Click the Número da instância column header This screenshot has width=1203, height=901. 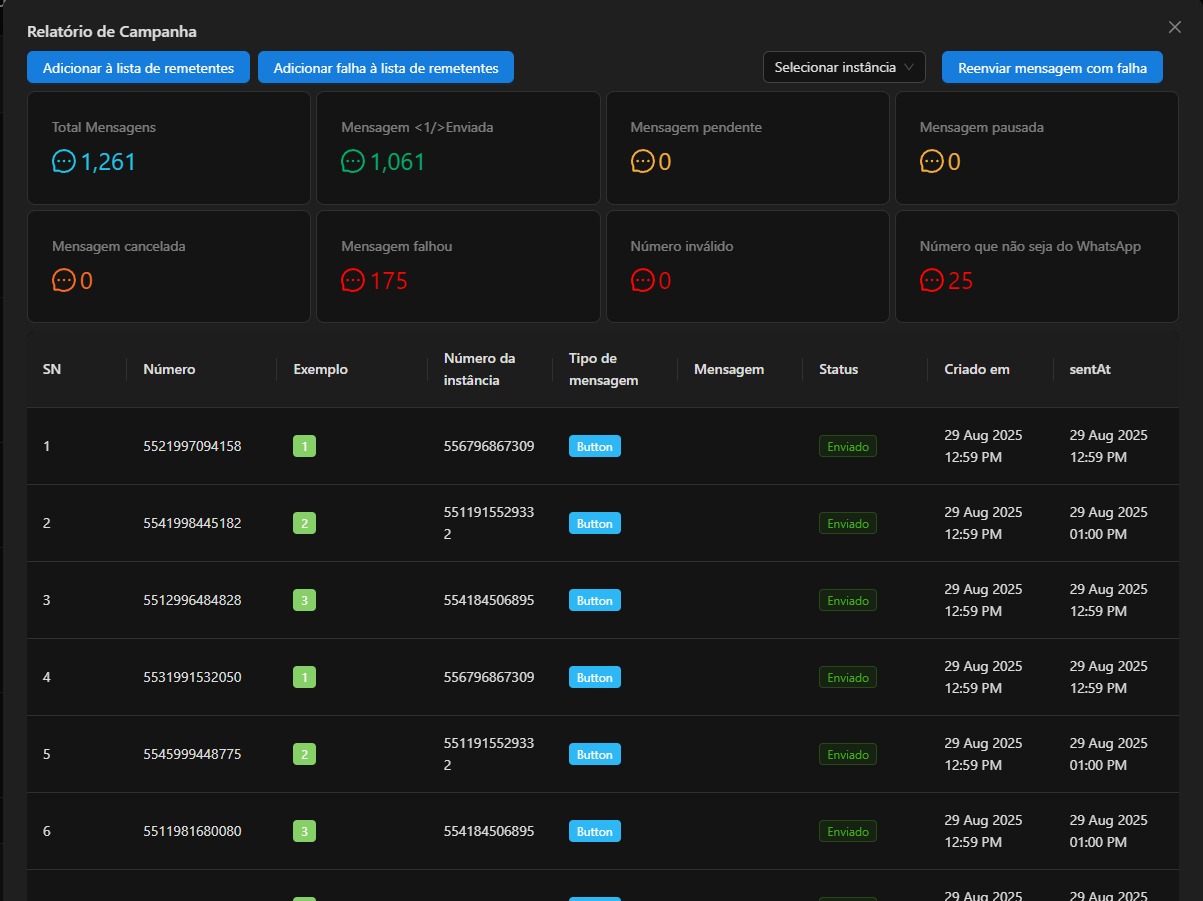(479, 369)
